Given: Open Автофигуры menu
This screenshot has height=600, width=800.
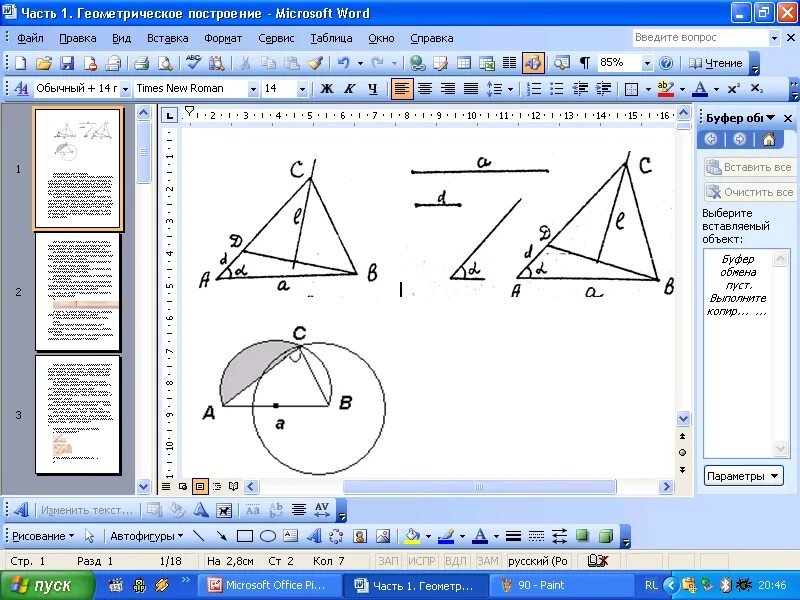Looking at the screenshot, I should point(146,536).
